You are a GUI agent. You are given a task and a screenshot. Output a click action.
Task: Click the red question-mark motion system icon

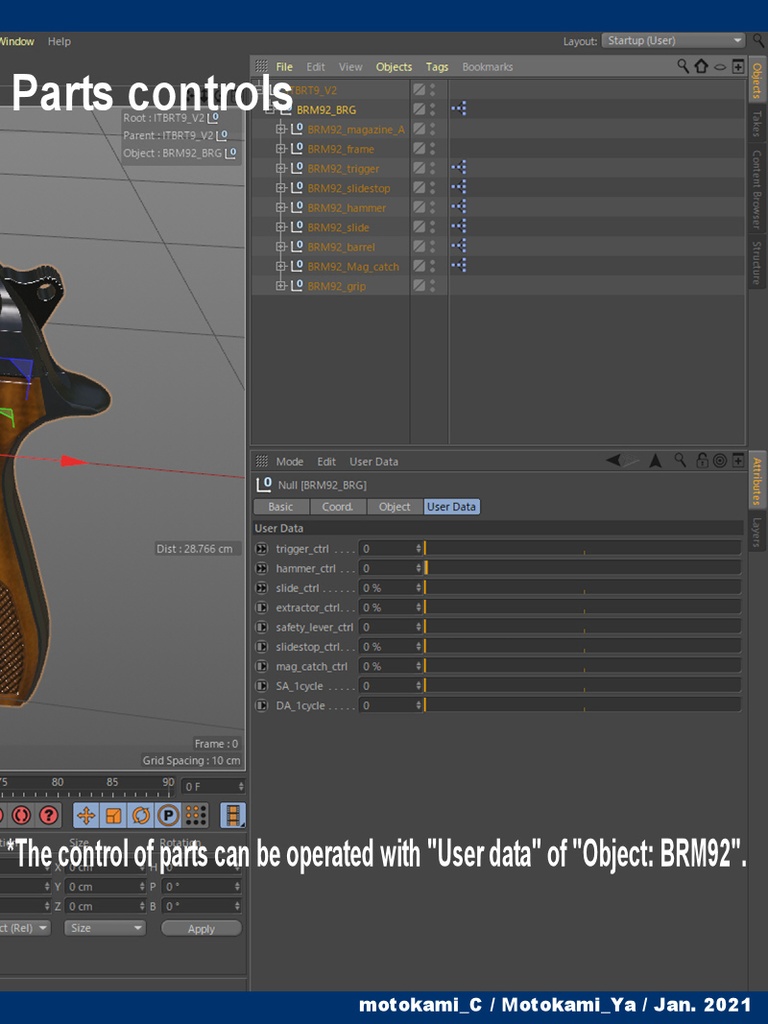click(49, 815)
